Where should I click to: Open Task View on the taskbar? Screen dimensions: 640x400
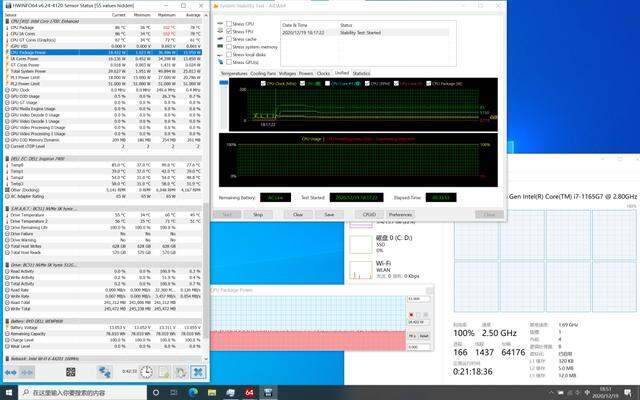(174, 393)
